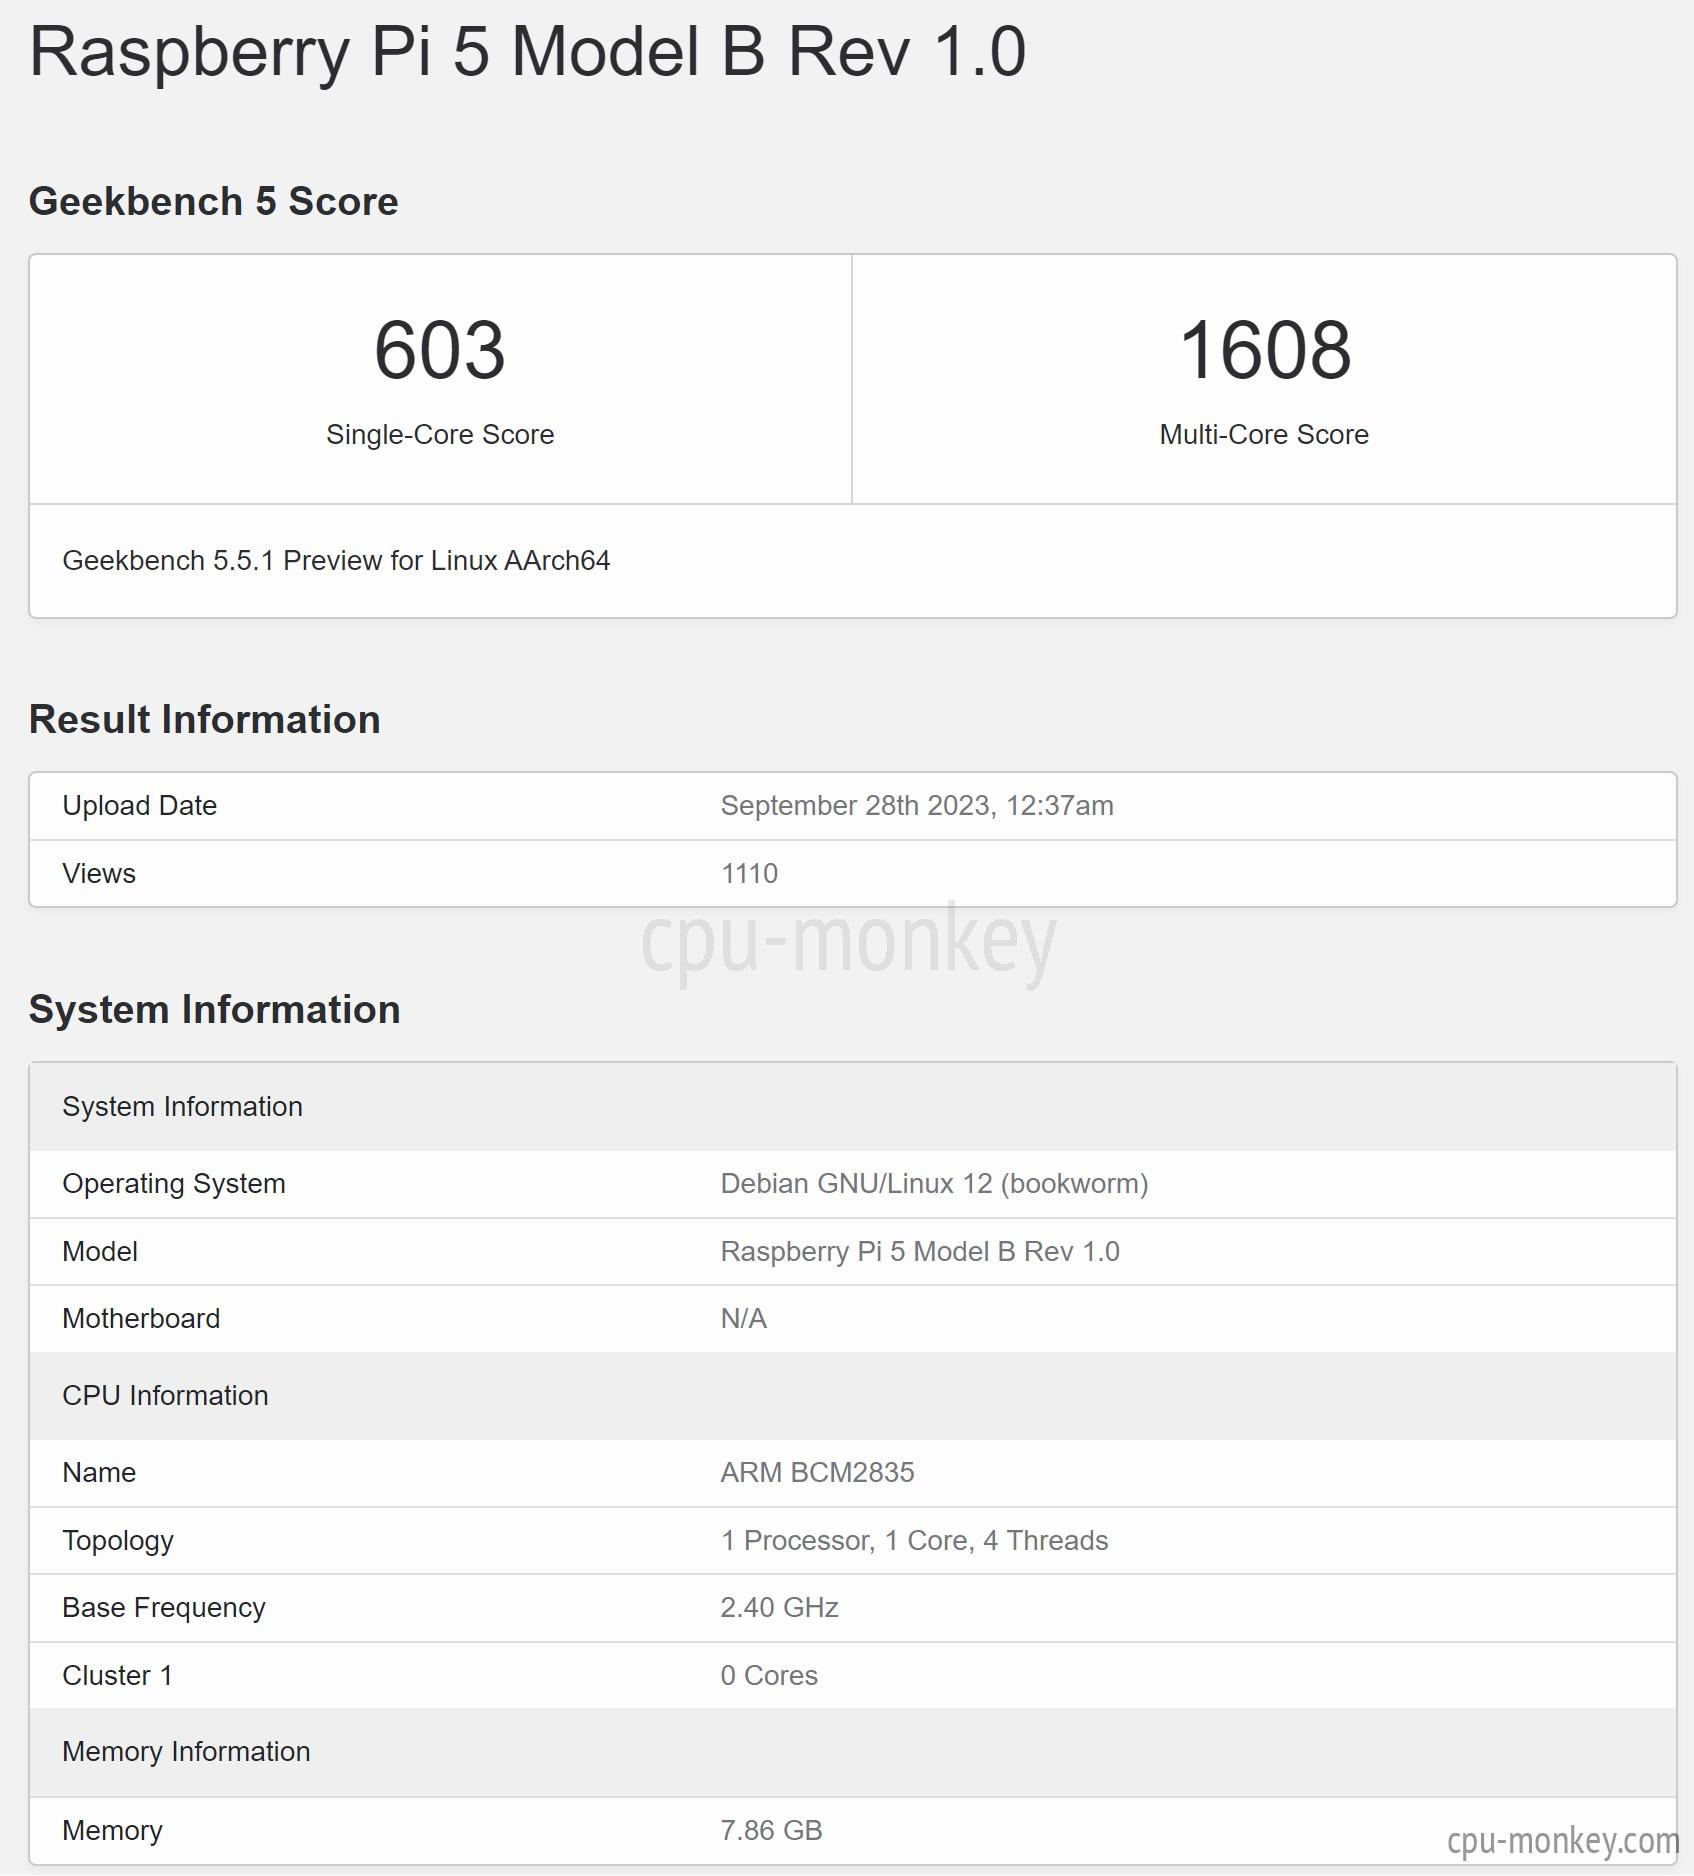1694x1876 pixels.
Task: Click the single-core score value 603
Action: pyautogui.click(x=440, y=350)
